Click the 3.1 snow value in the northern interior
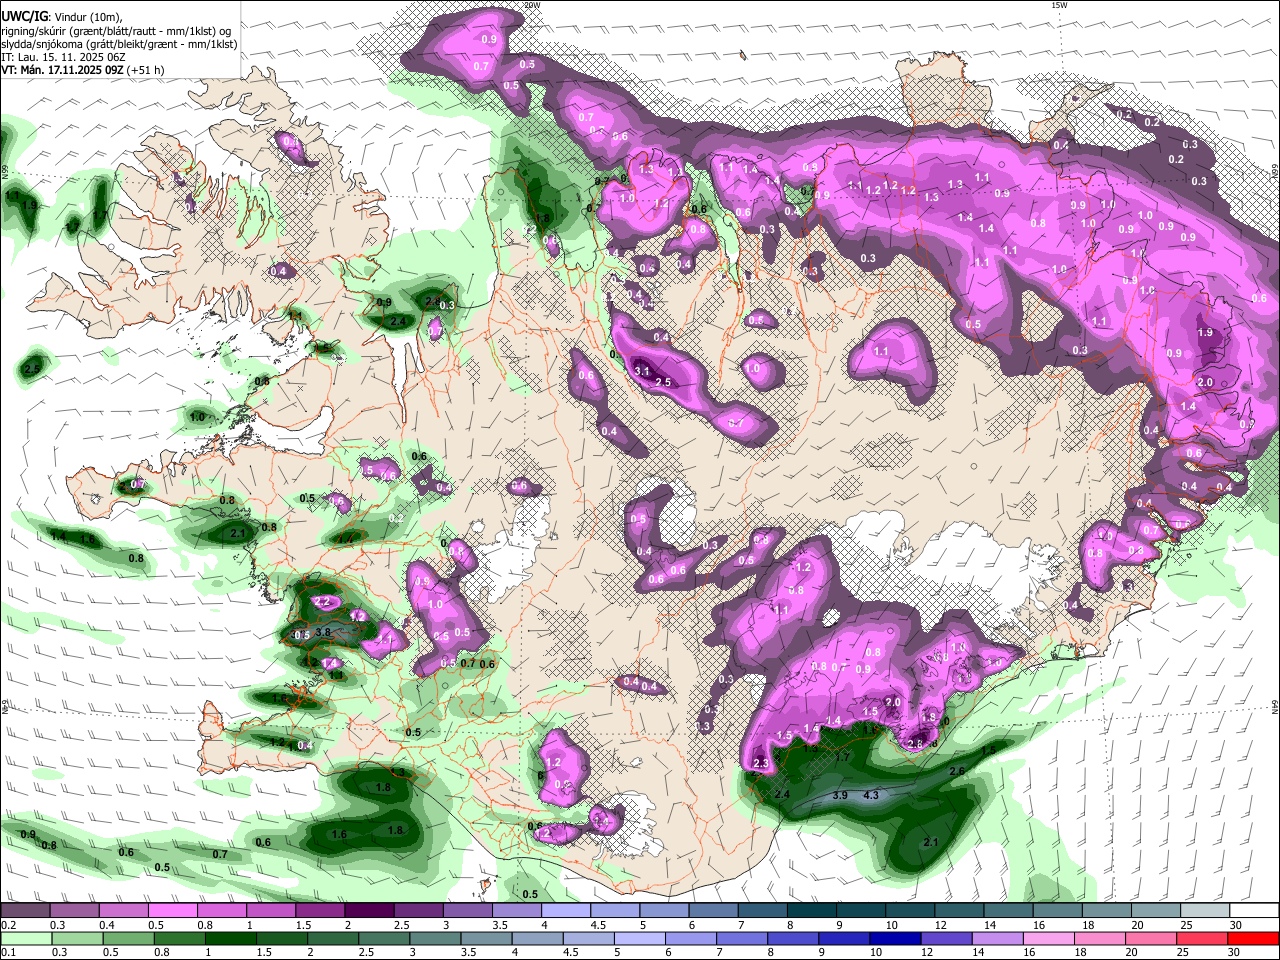The height and width of the screenshot is (960, 1280). (642, 370)
